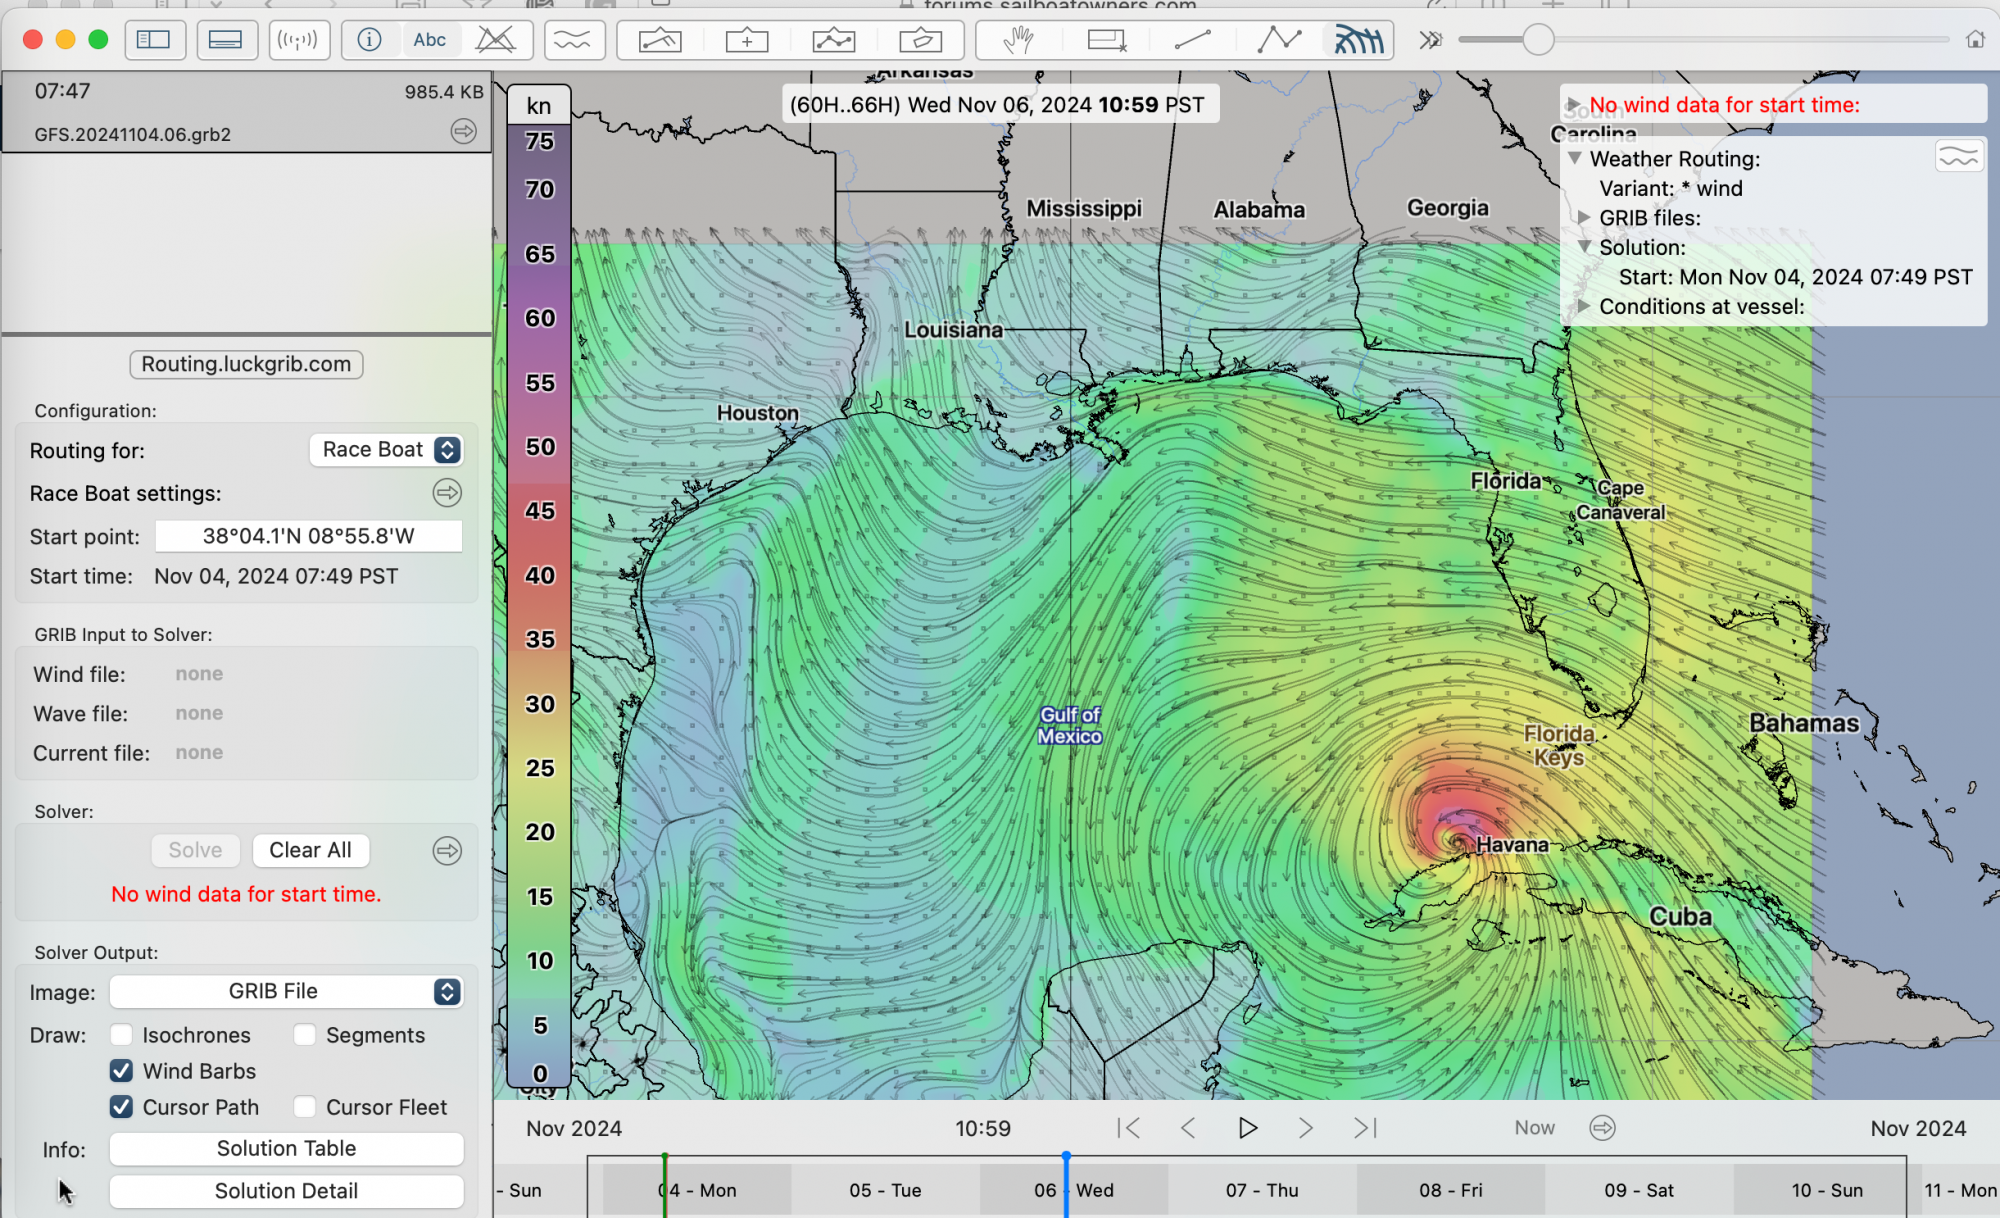Select the rectangle selection tool

[1106, 40]
